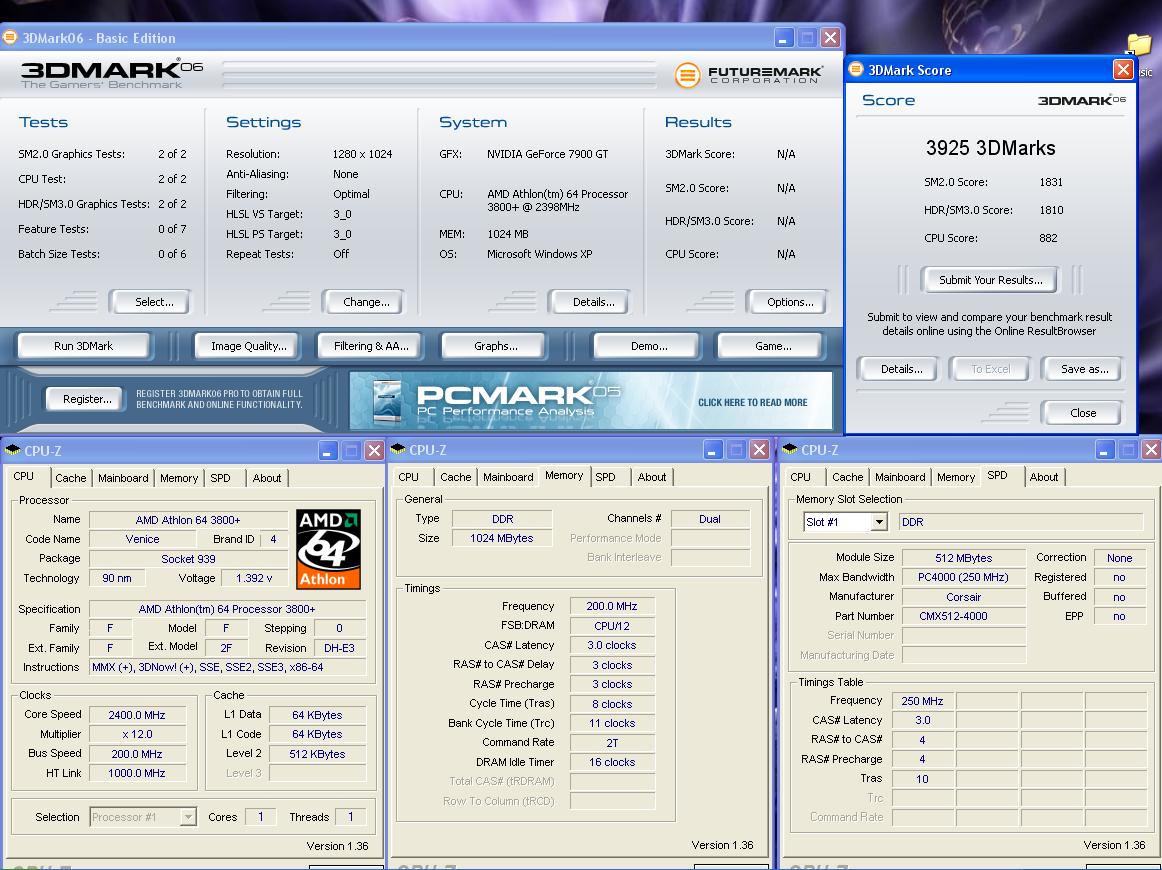Open Details... in 3DMark Score window
This screenshot has height=870, width=1162.
(898, 369)
